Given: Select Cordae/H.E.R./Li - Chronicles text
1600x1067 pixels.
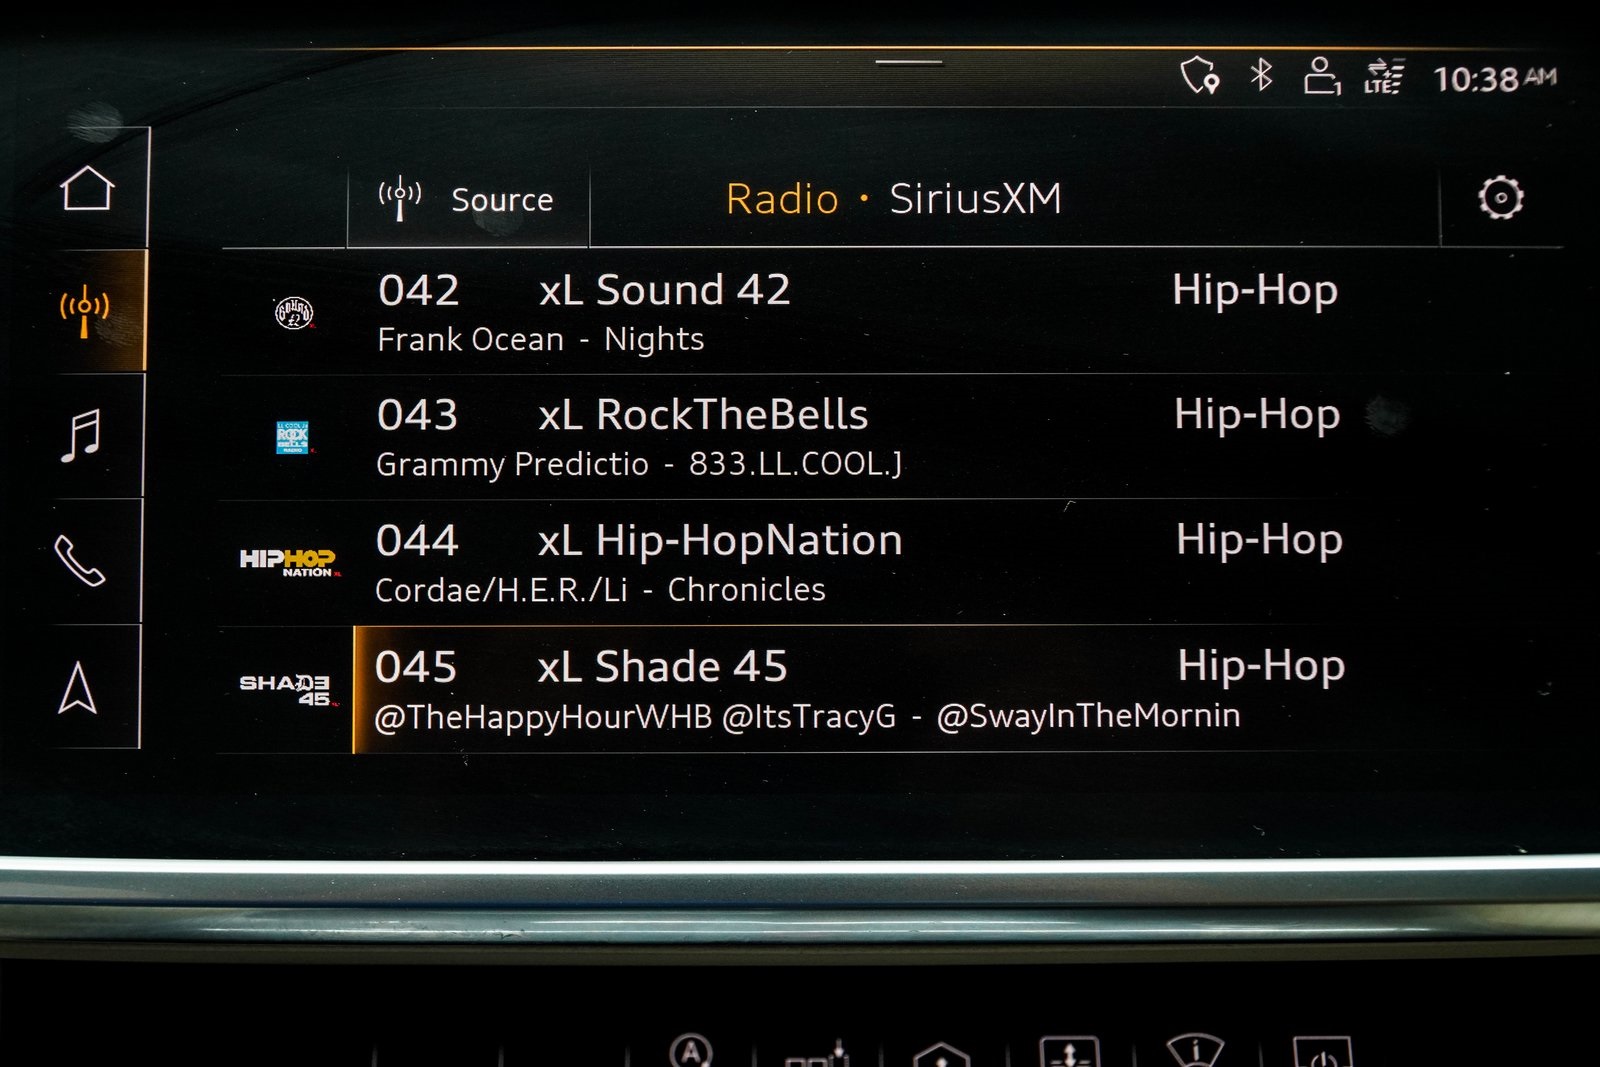Looking at the screenshot, I should (x=600, y=590).
